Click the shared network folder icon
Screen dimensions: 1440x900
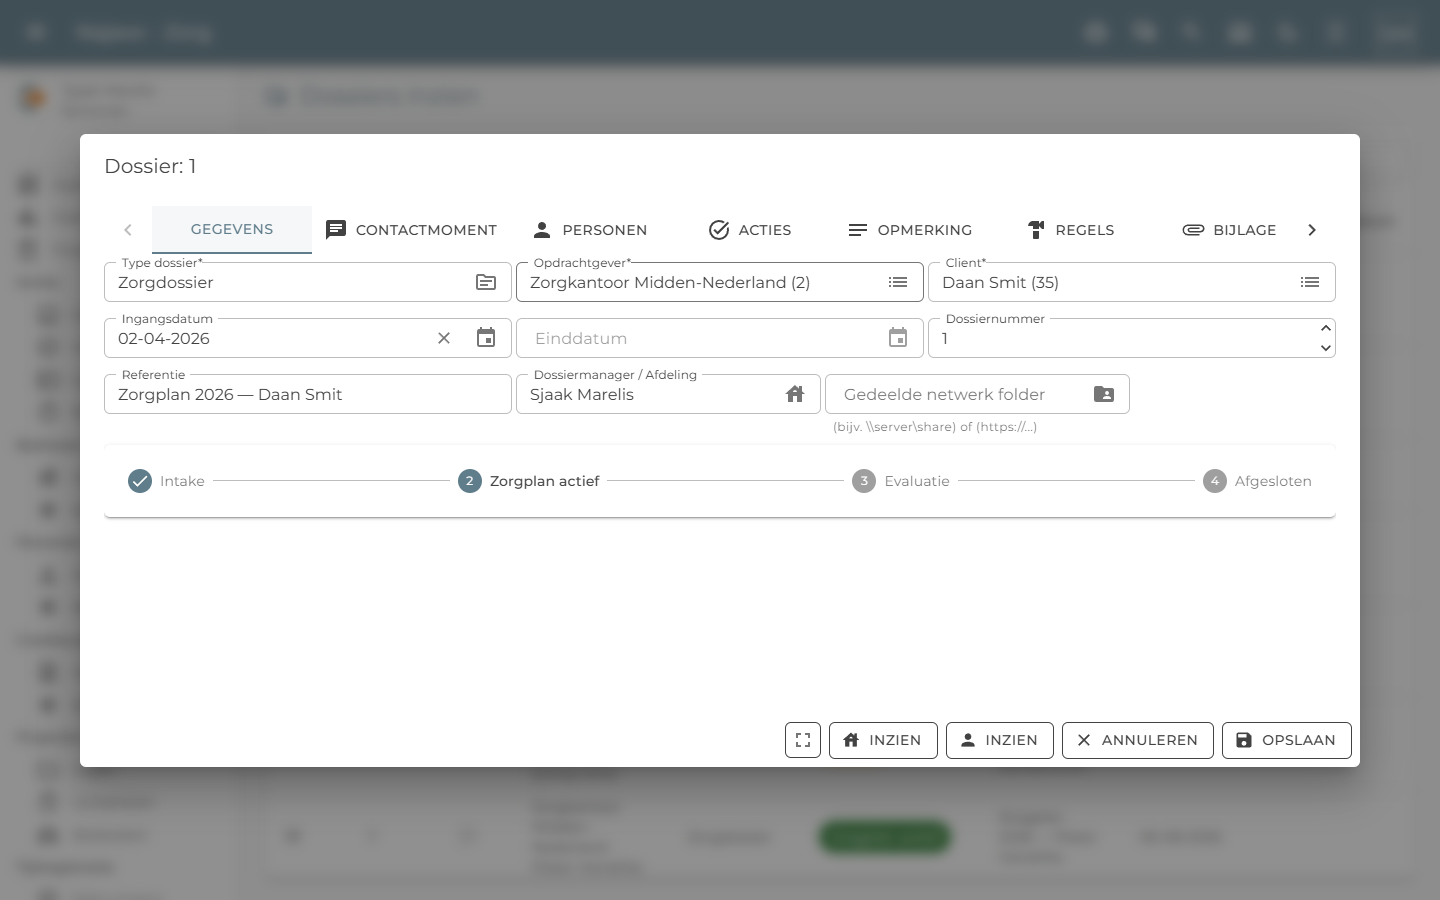[x=1104, y=394]
